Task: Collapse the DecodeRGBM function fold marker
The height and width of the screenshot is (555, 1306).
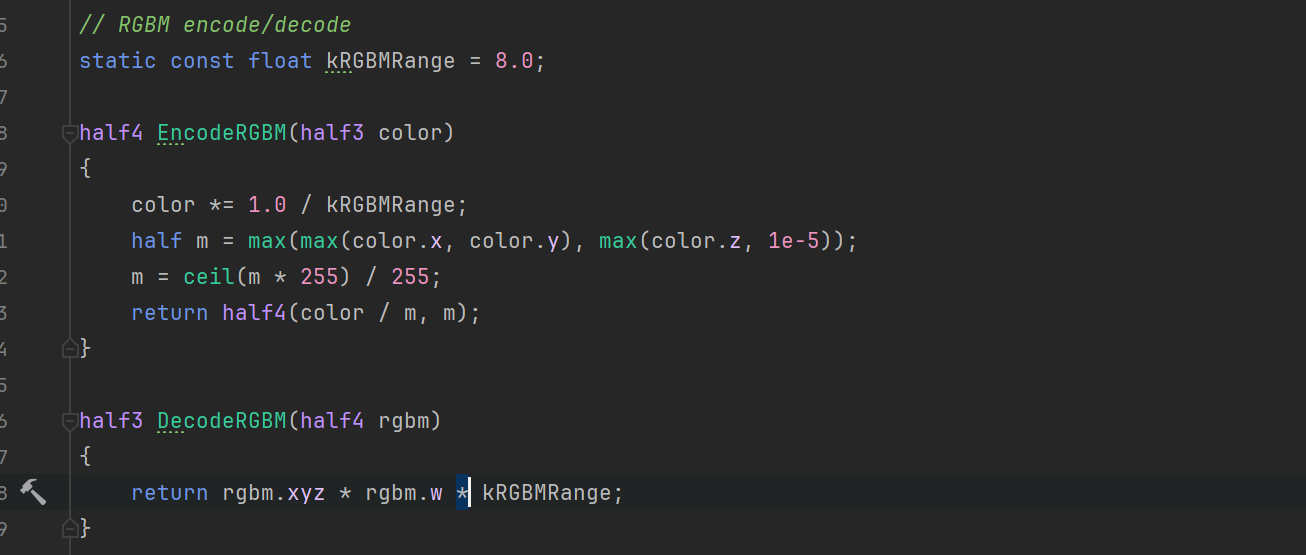Action: click(x=69, y=420)
